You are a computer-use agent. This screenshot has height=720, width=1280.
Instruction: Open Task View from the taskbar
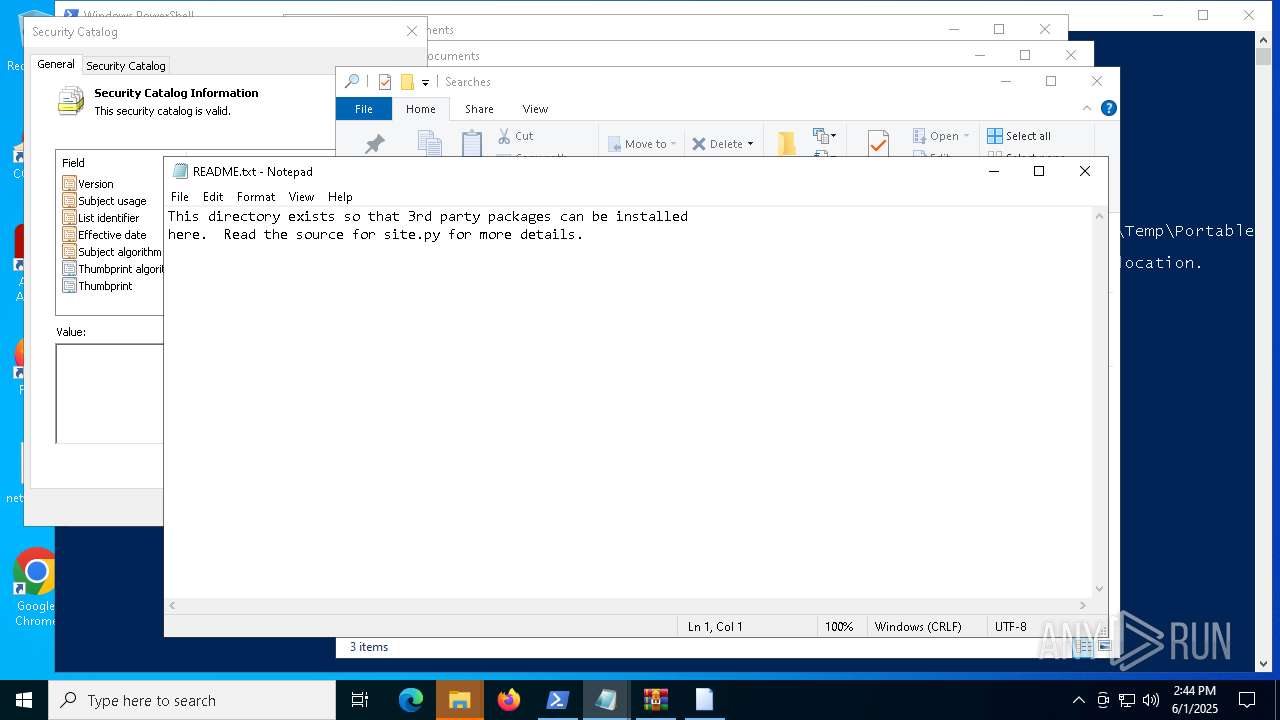tap(360, 700)
